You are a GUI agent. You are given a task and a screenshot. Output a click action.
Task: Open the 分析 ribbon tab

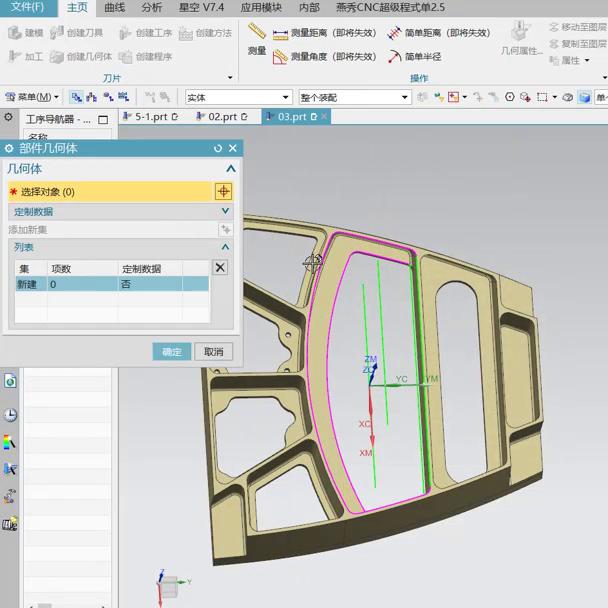(x=151, y=7)
